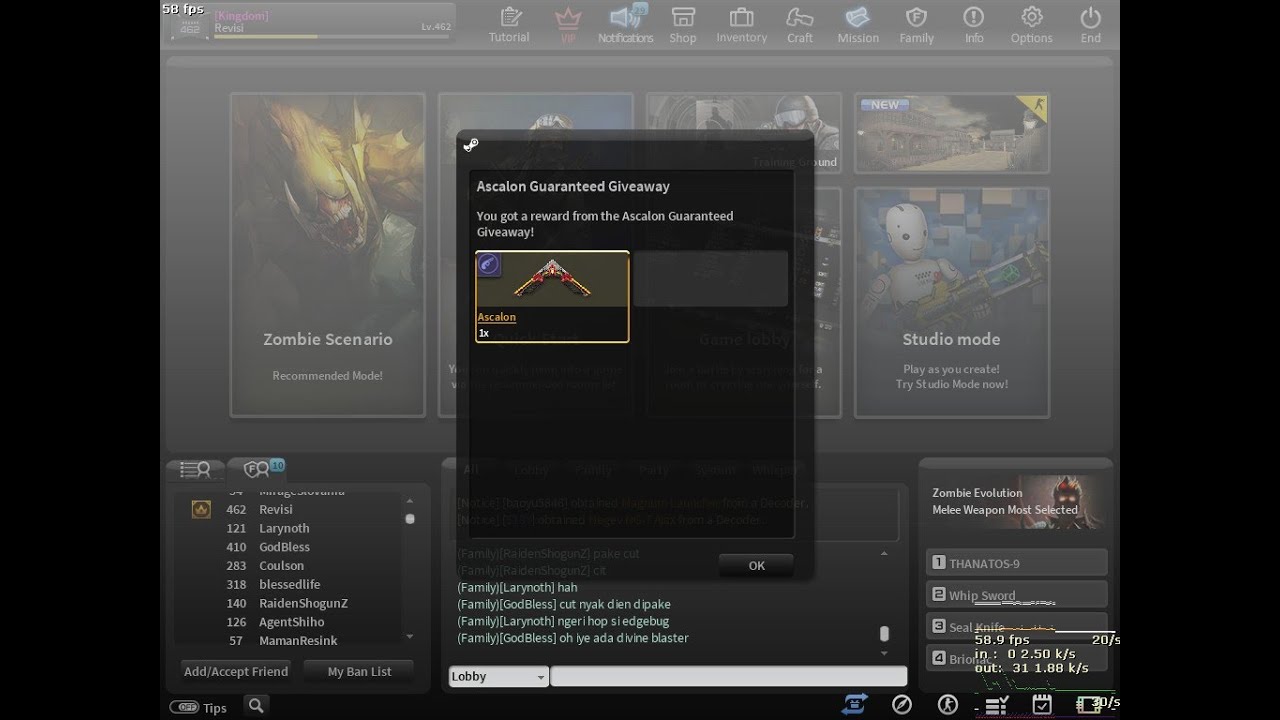The height and width of the screenshot is (720, 1280).
Task: Open the Lobby chat channel dropdown
Action: 498,677
